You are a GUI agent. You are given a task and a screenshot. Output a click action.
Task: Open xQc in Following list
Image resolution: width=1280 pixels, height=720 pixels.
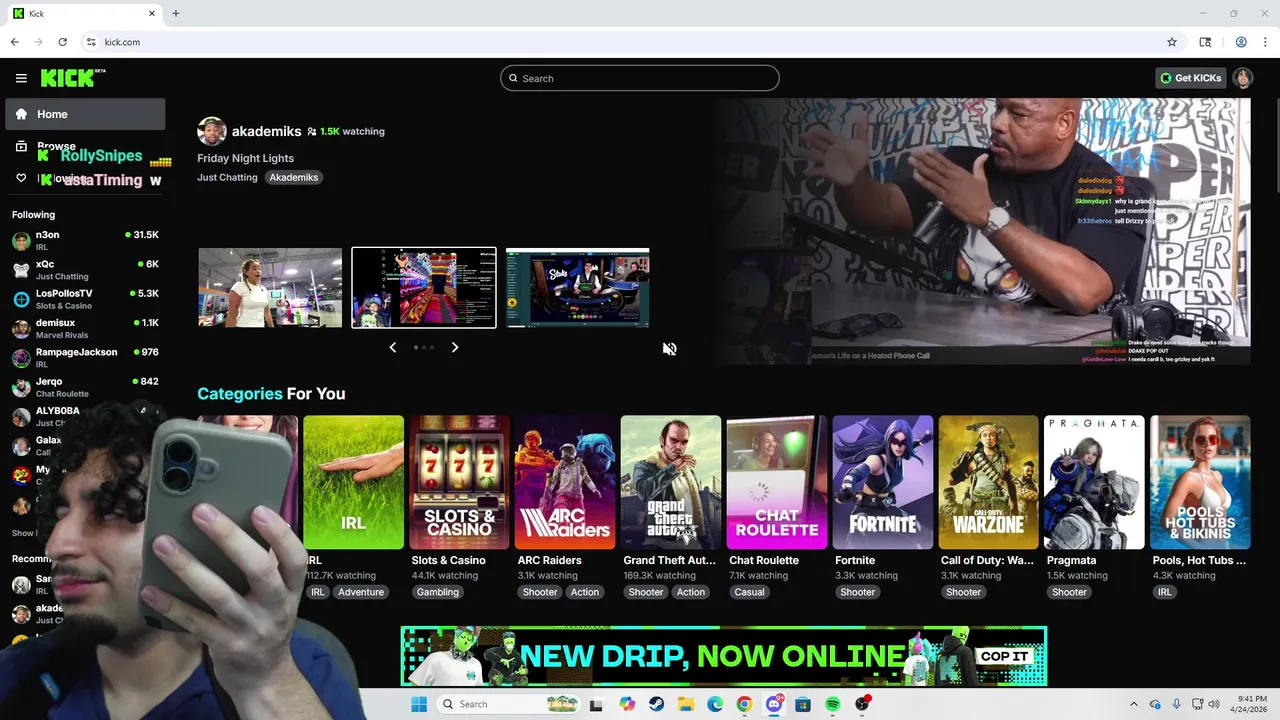[x=85, y=269]
